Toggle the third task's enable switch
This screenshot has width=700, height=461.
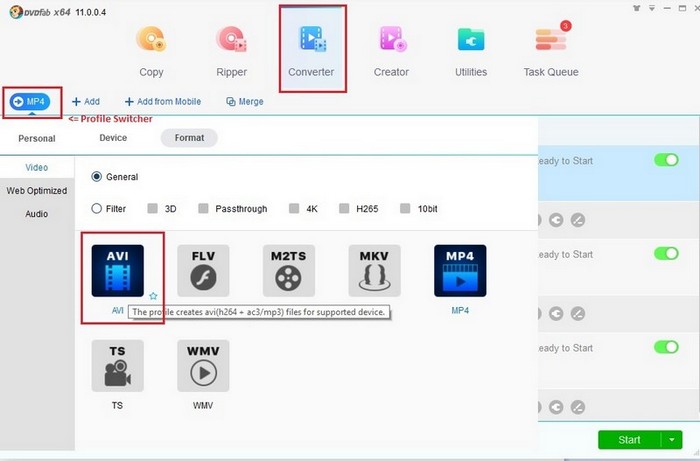point(667,347)
